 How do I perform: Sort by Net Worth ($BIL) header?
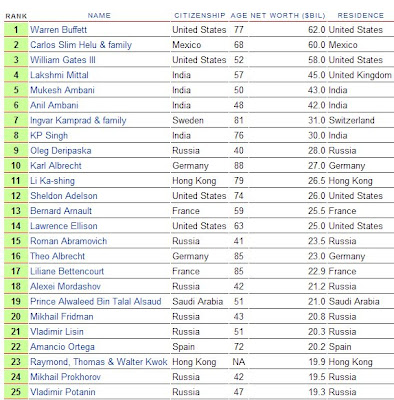[x=288, y=15]
